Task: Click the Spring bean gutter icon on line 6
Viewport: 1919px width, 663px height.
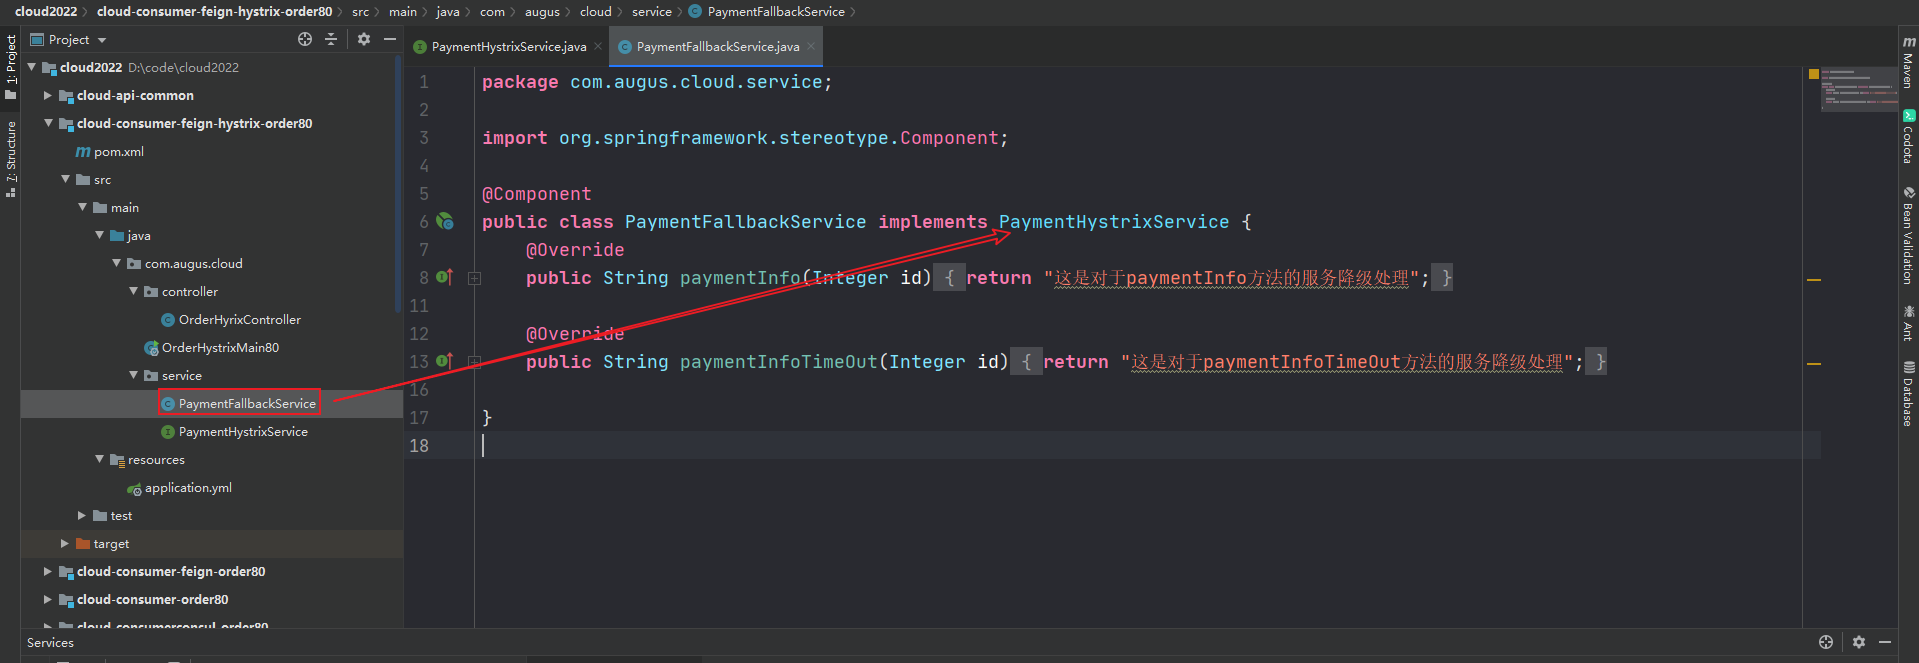Action: click(x=445, y=221)
